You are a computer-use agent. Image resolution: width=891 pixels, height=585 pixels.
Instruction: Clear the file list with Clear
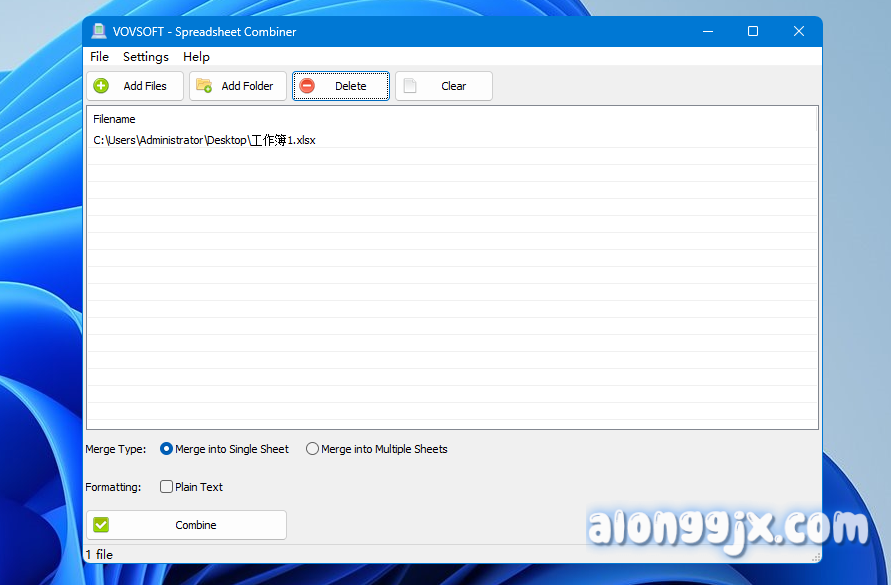(443, 86)
